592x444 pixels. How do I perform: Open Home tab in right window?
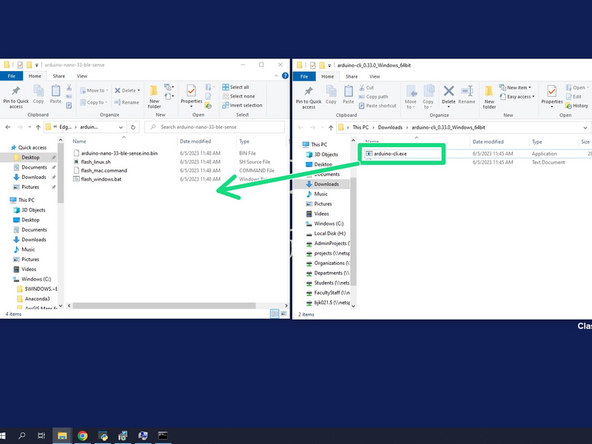point(327,76)
